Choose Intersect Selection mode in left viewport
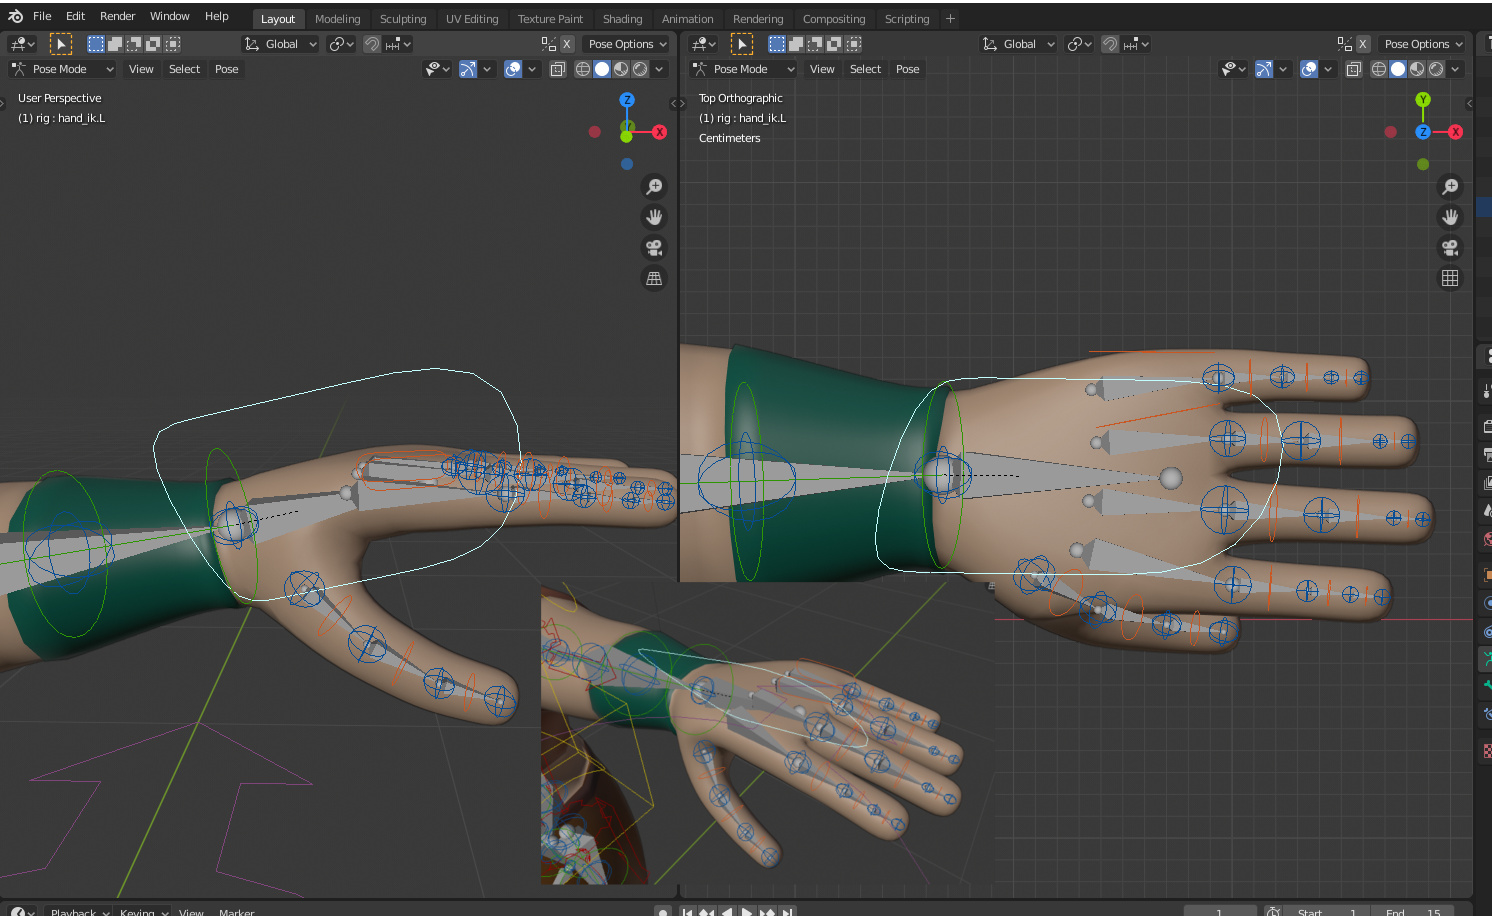The height and width of the screenshot is (916, 1492). (x=173, y=44)
